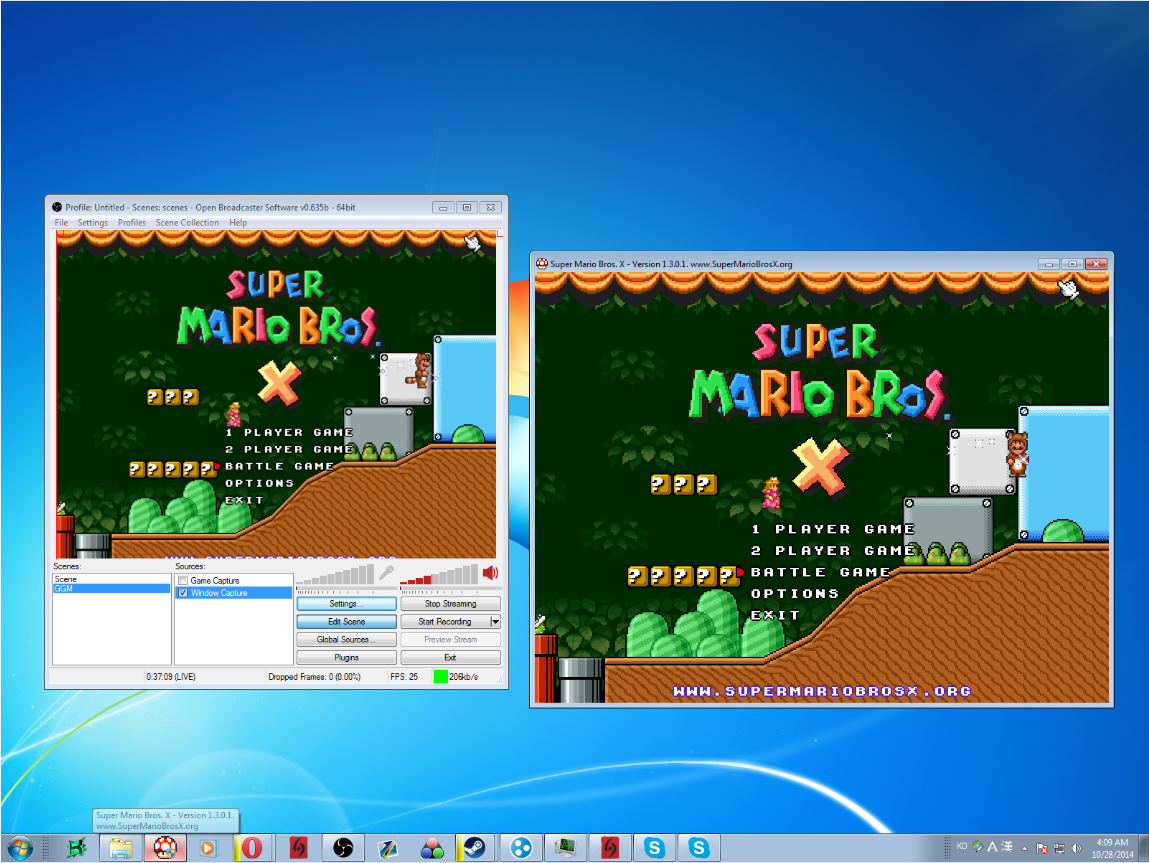Click the Plugins button
The image size is (1149, 863).
(x=347, y=657)
